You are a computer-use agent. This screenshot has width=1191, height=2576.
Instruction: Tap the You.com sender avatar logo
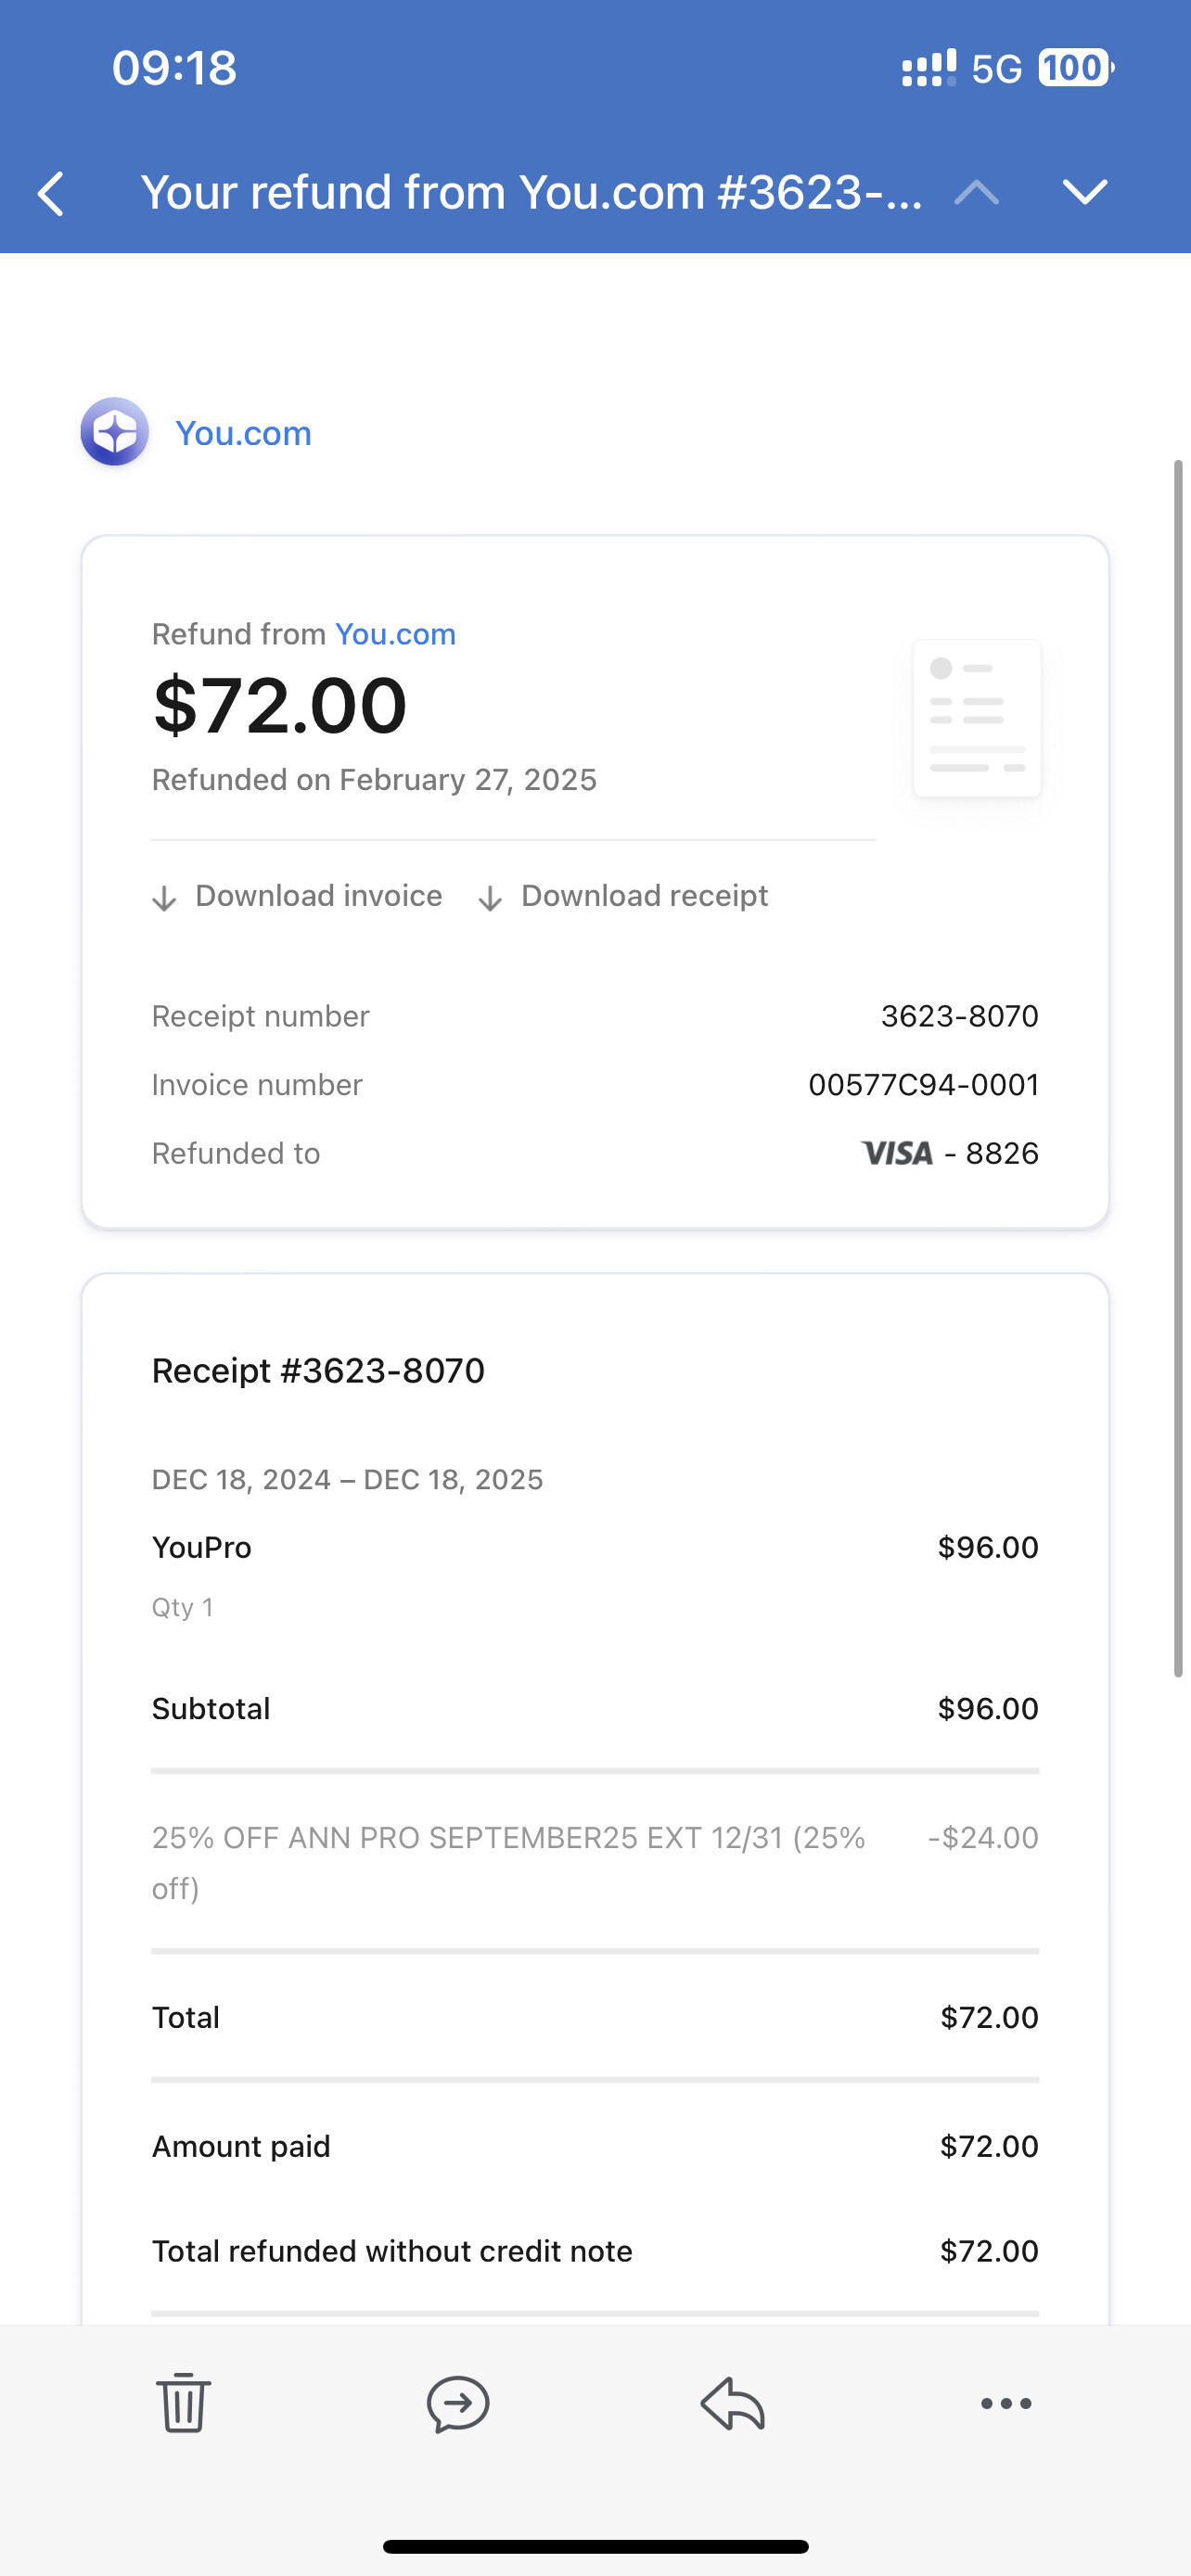[115, 432]
